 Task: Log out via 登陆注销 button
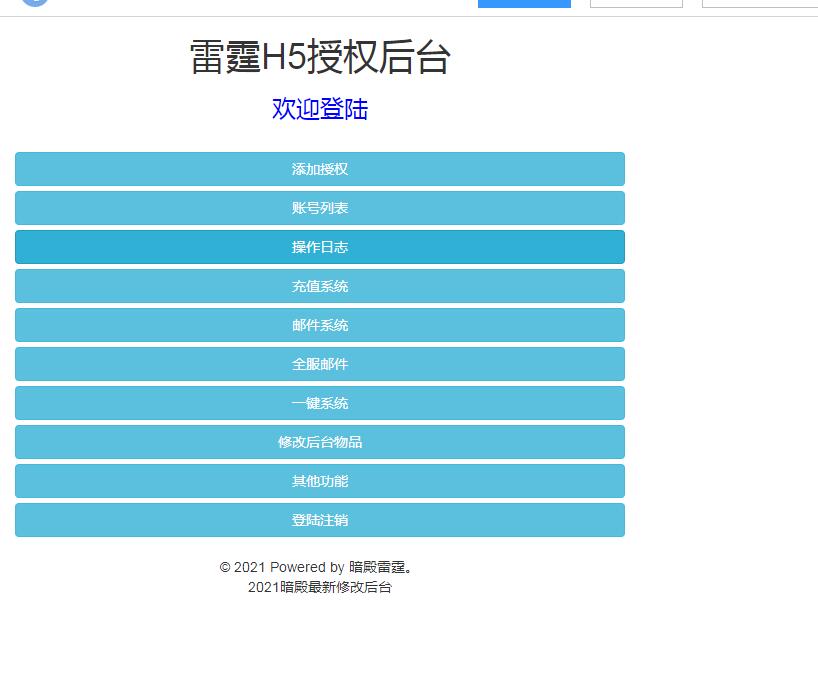click(x=320, y=520)
